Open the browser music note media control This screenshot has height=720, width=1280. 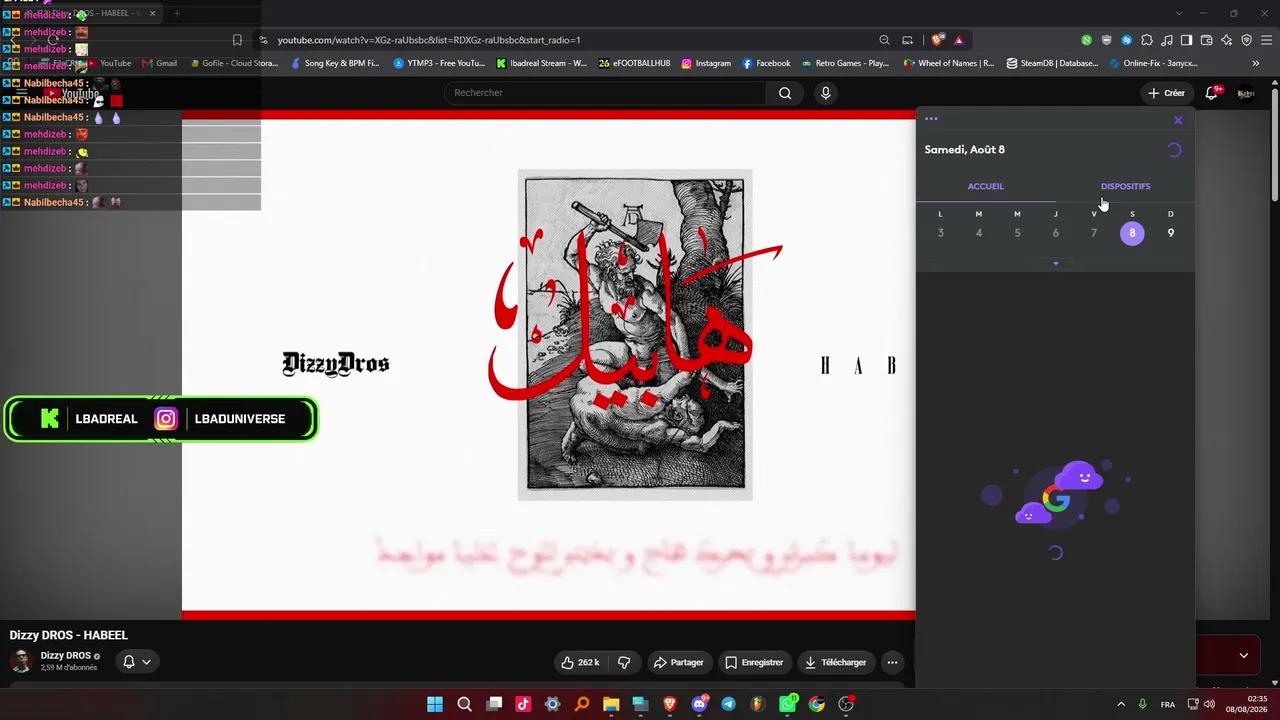coord(1166,40)
